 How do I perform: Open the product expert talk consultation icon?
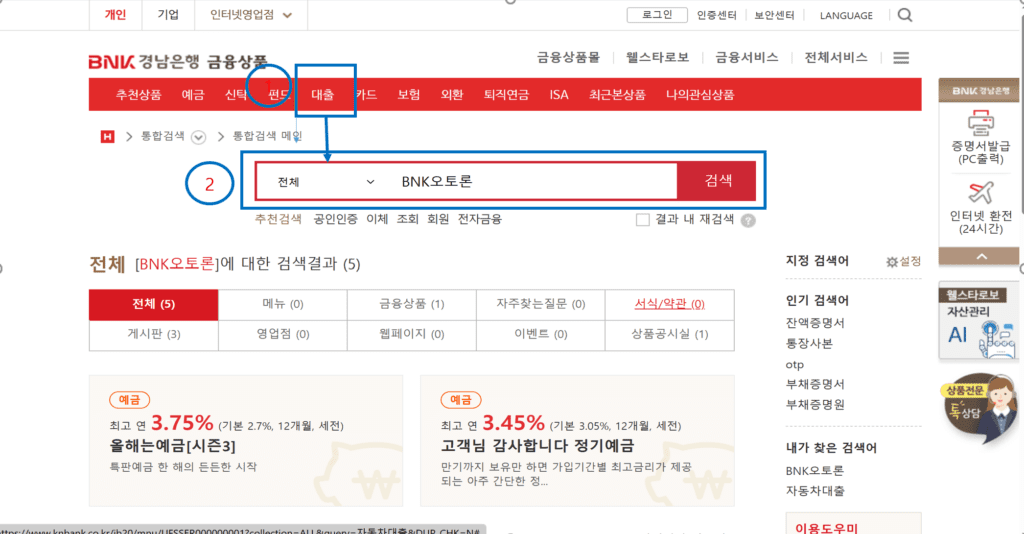tap(980, 408)
